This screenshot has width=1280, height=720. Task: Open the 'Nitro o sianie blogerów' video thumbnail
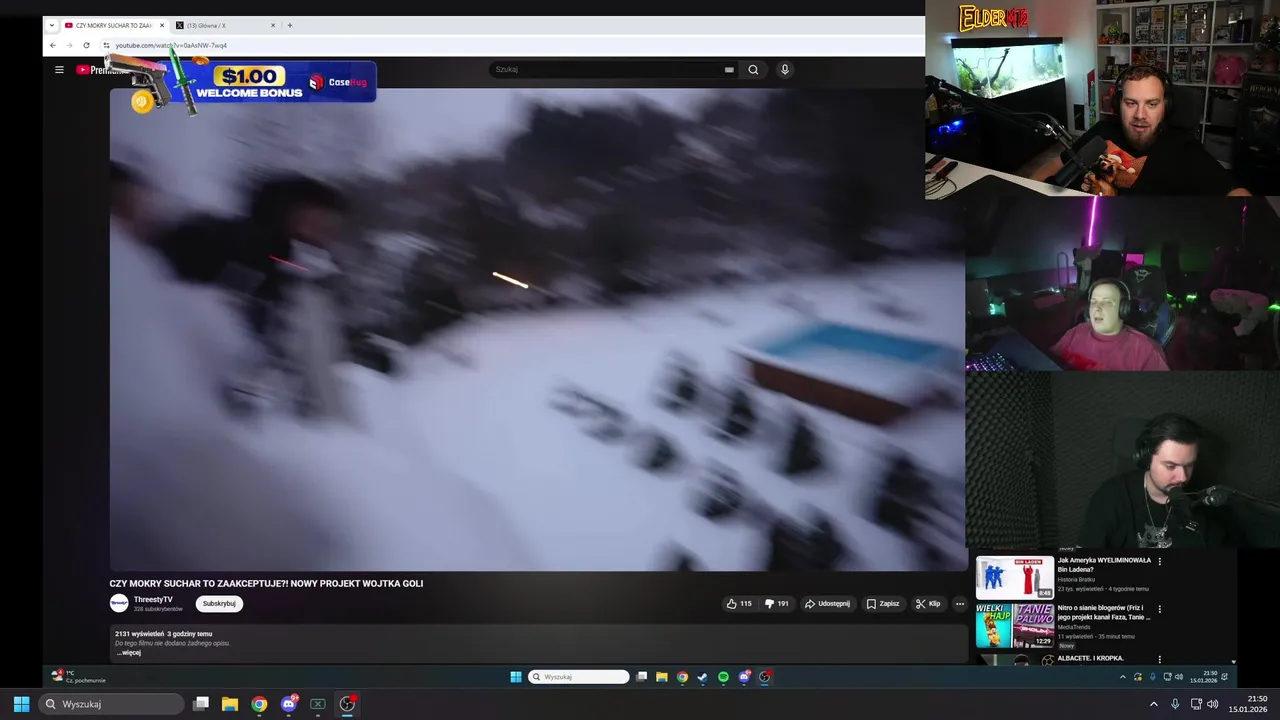[x=1015, y=626]
